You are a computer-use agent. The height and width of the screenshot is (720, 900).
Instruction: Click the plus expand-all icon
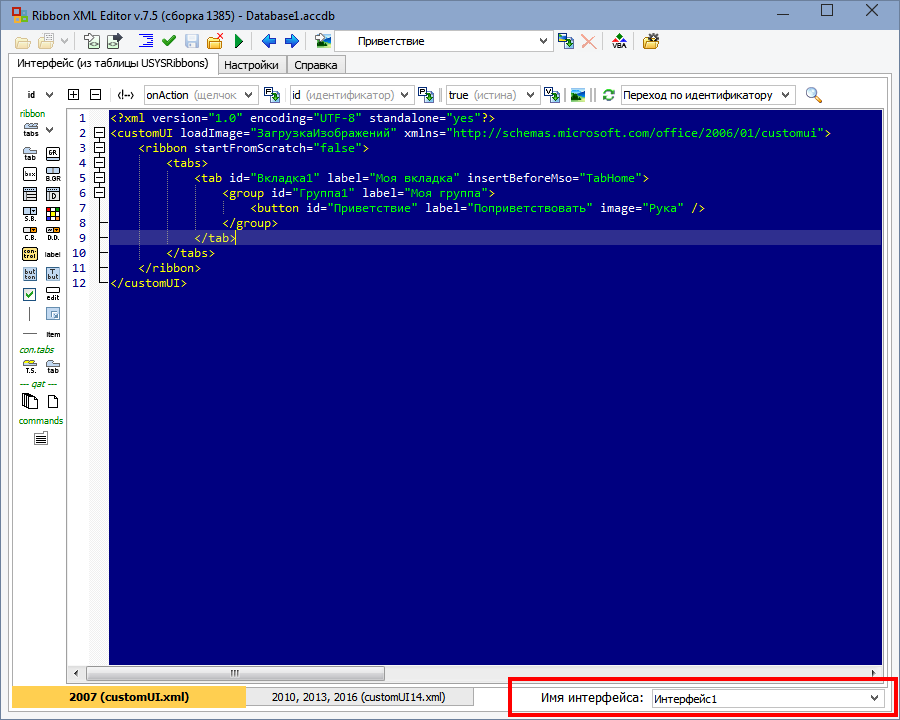point(73,95)
